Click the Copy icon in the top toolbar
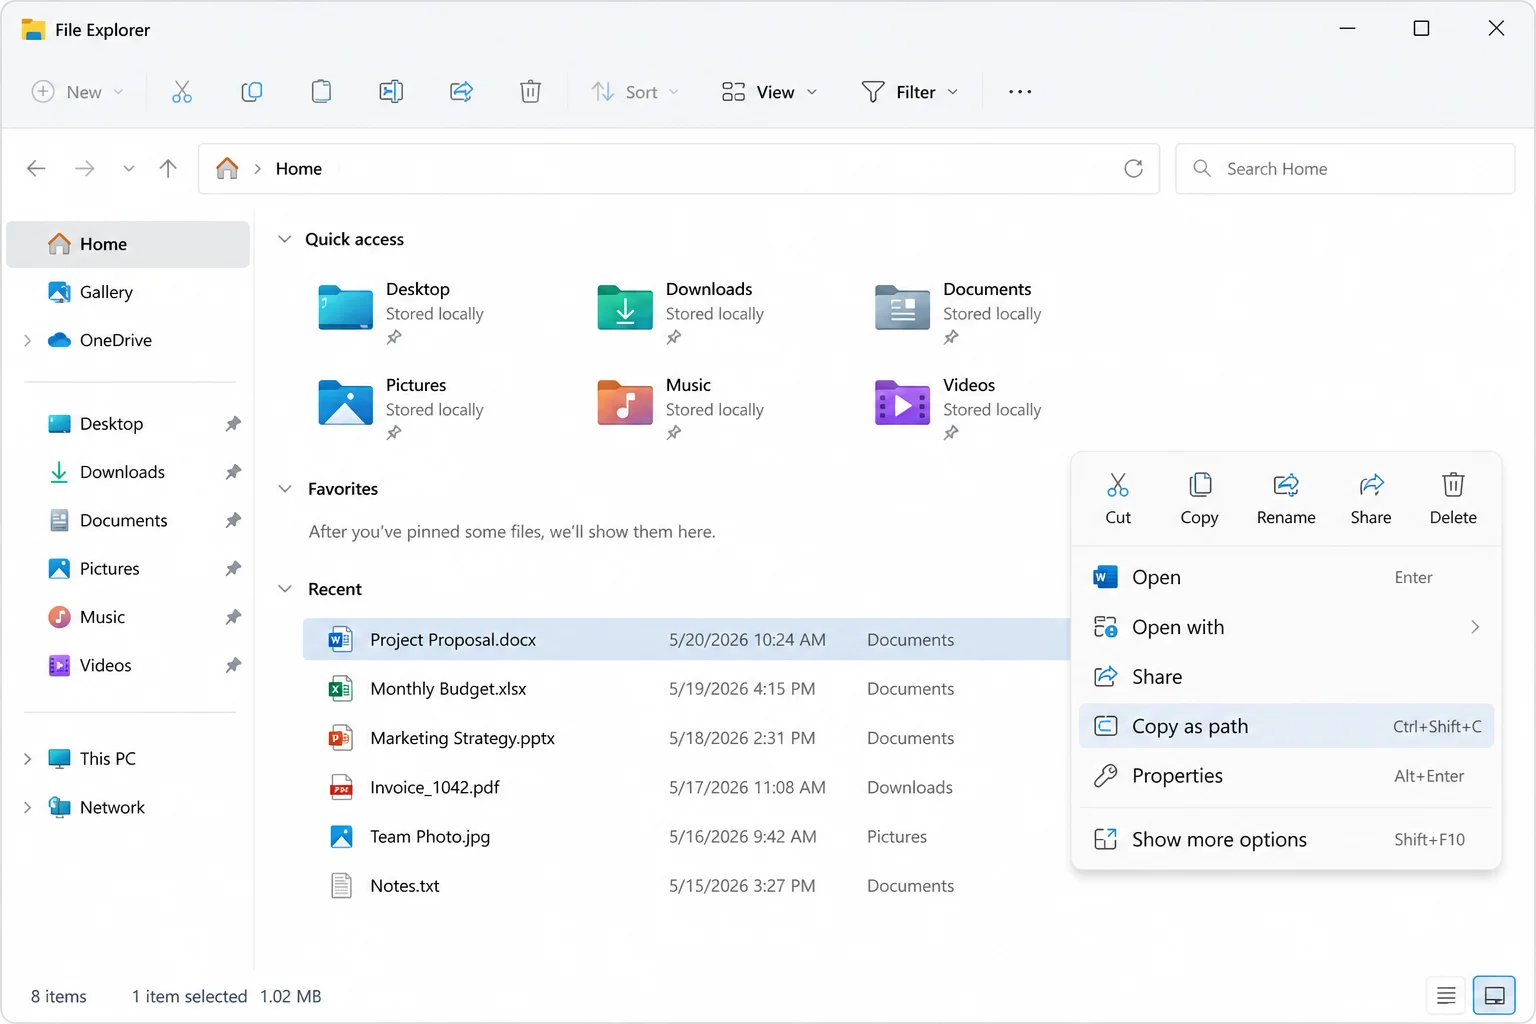Screen dimensions: 1536x1024 (x=252, y=92)
